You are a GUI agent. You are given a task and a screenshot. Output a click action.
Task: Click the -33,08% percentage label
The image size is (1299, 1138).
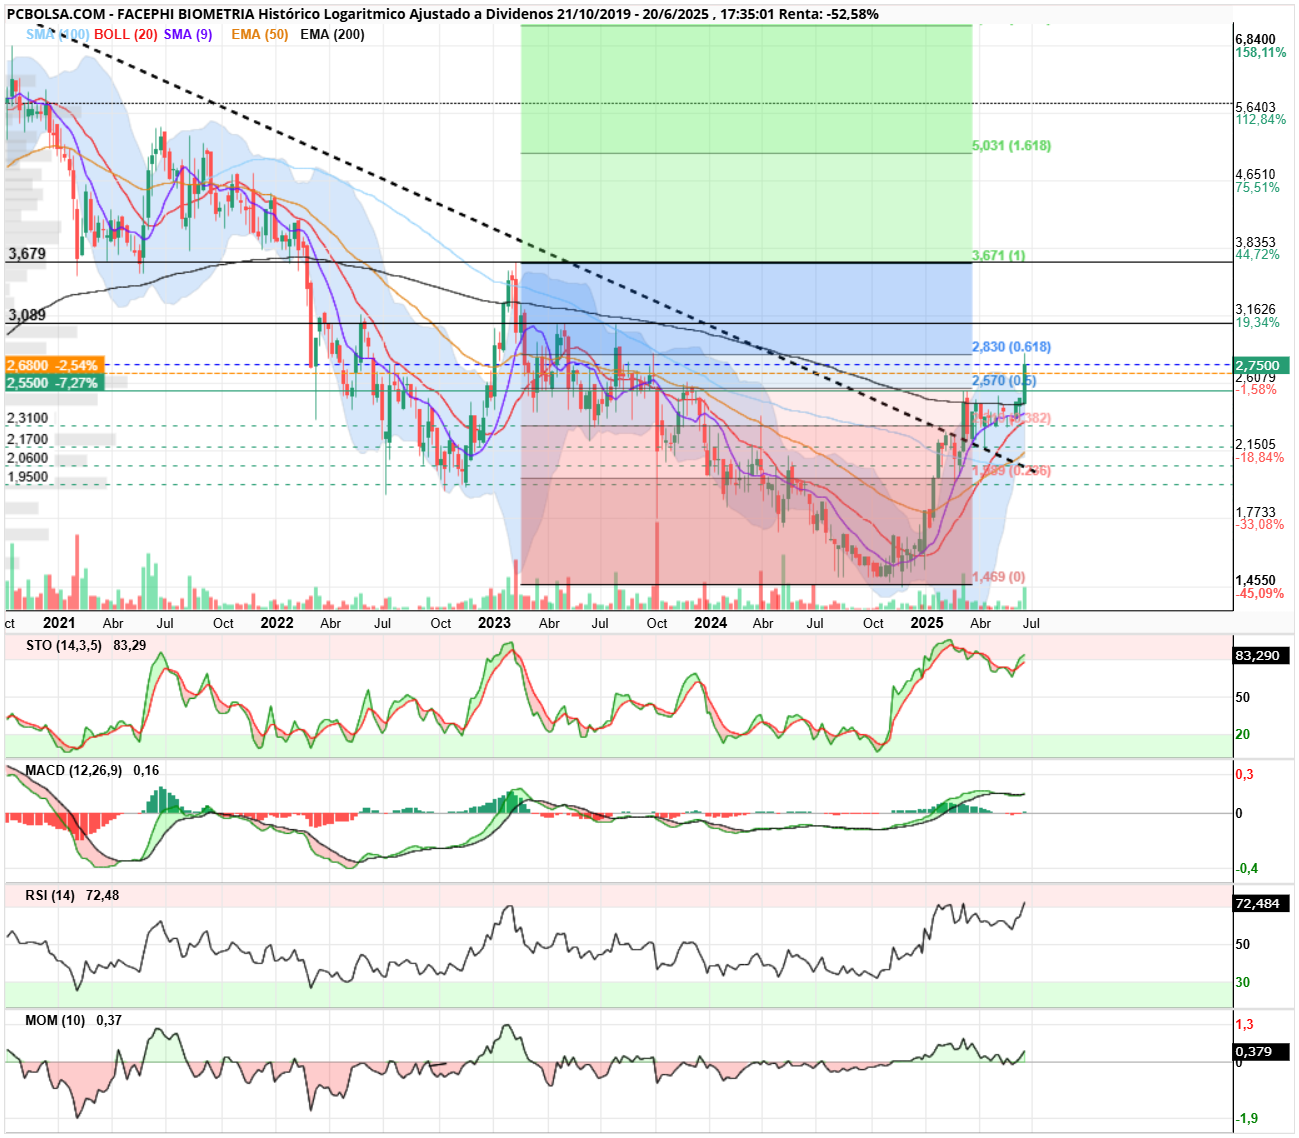[x=1259, y=524]
